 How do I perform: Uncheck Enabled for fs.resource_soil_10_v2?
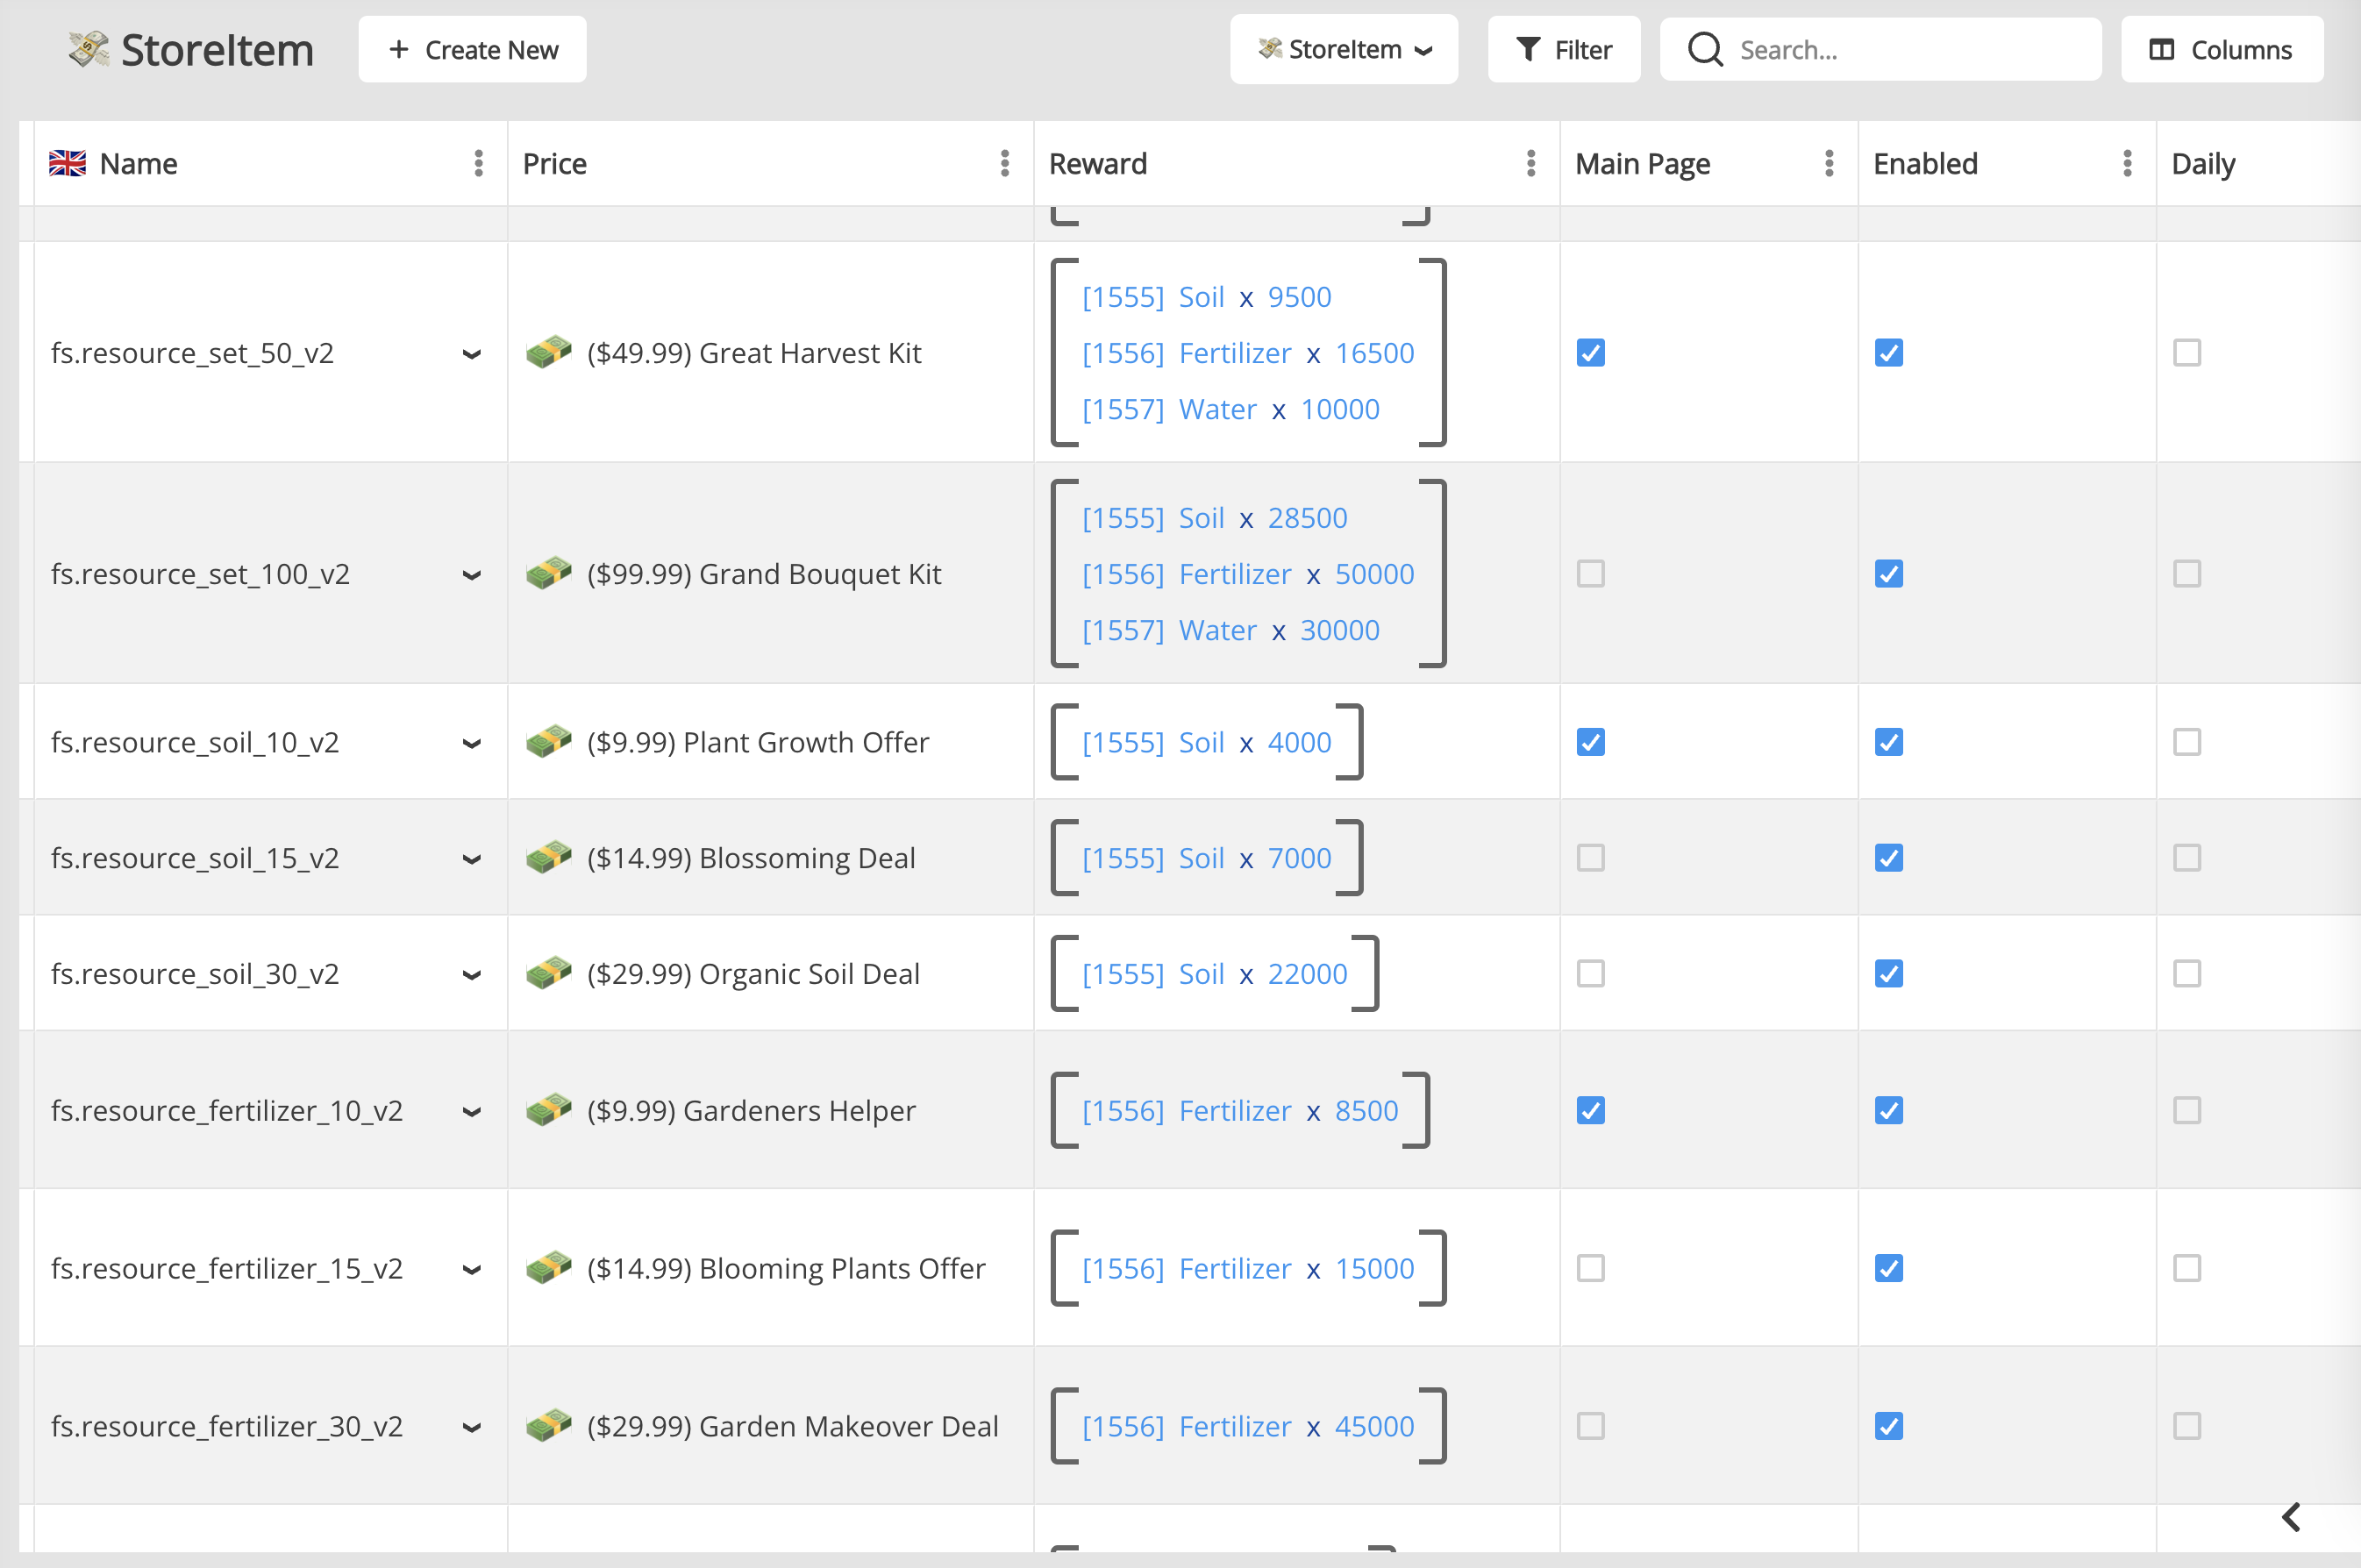pyautogui.click(x=1888, y=742)
